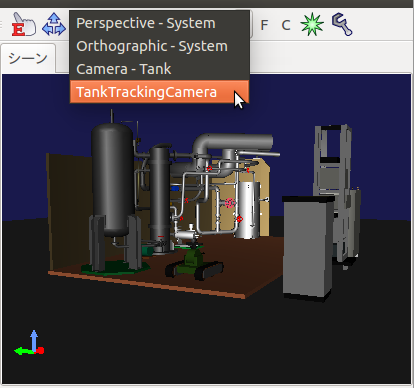Select TankTrackingCamera option
This screenshot has width=414, height=388.
[x=159, y=92]
